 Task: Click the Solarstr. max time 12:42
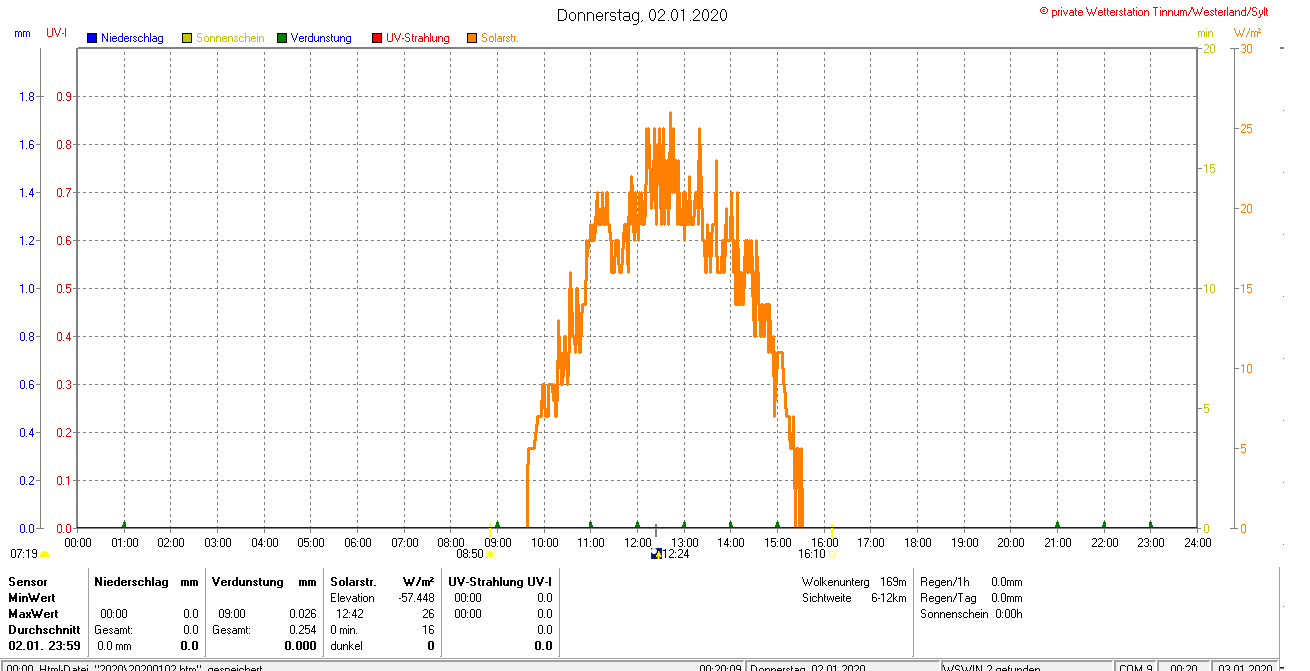[350, 613]
